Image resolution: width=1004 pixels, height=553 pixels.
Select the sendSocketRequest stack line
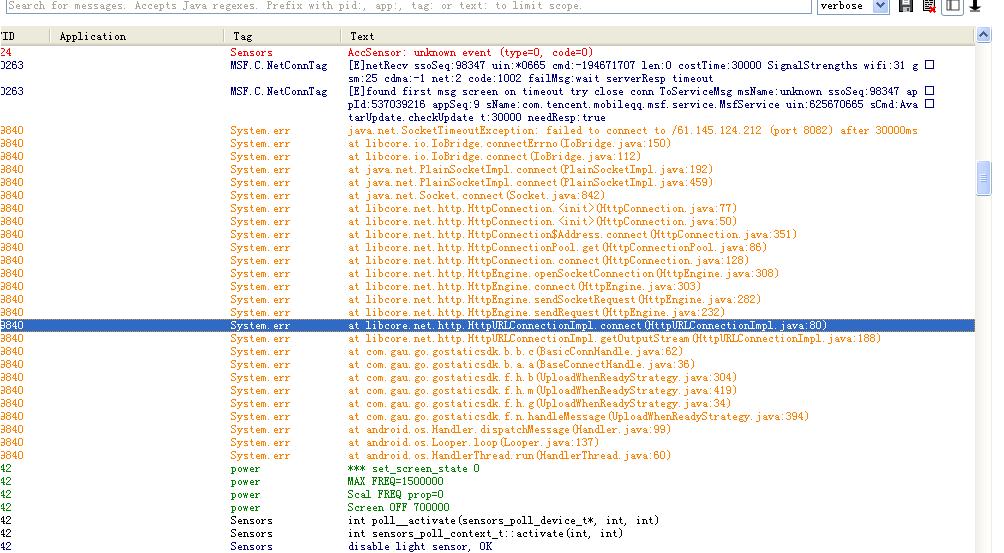tap(487, 300)
